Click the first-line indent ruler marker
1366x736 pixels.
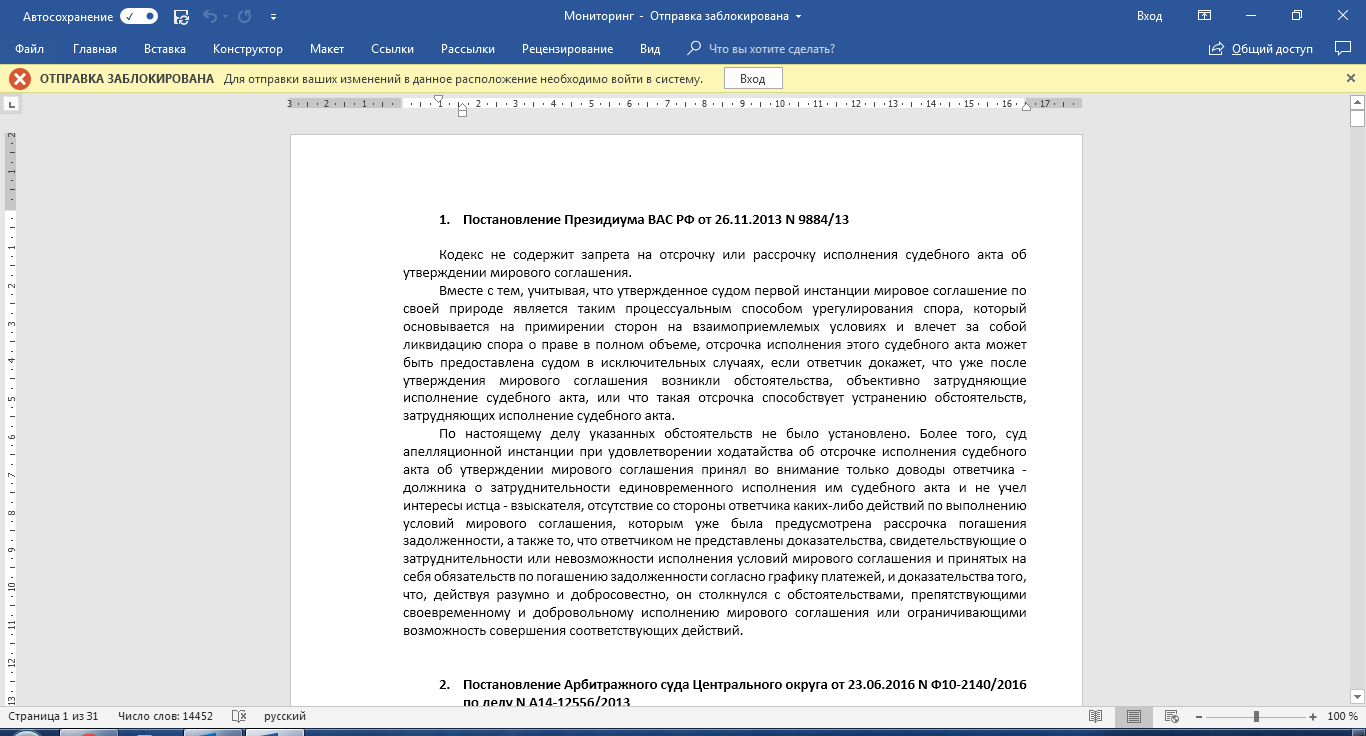point(438,99)
